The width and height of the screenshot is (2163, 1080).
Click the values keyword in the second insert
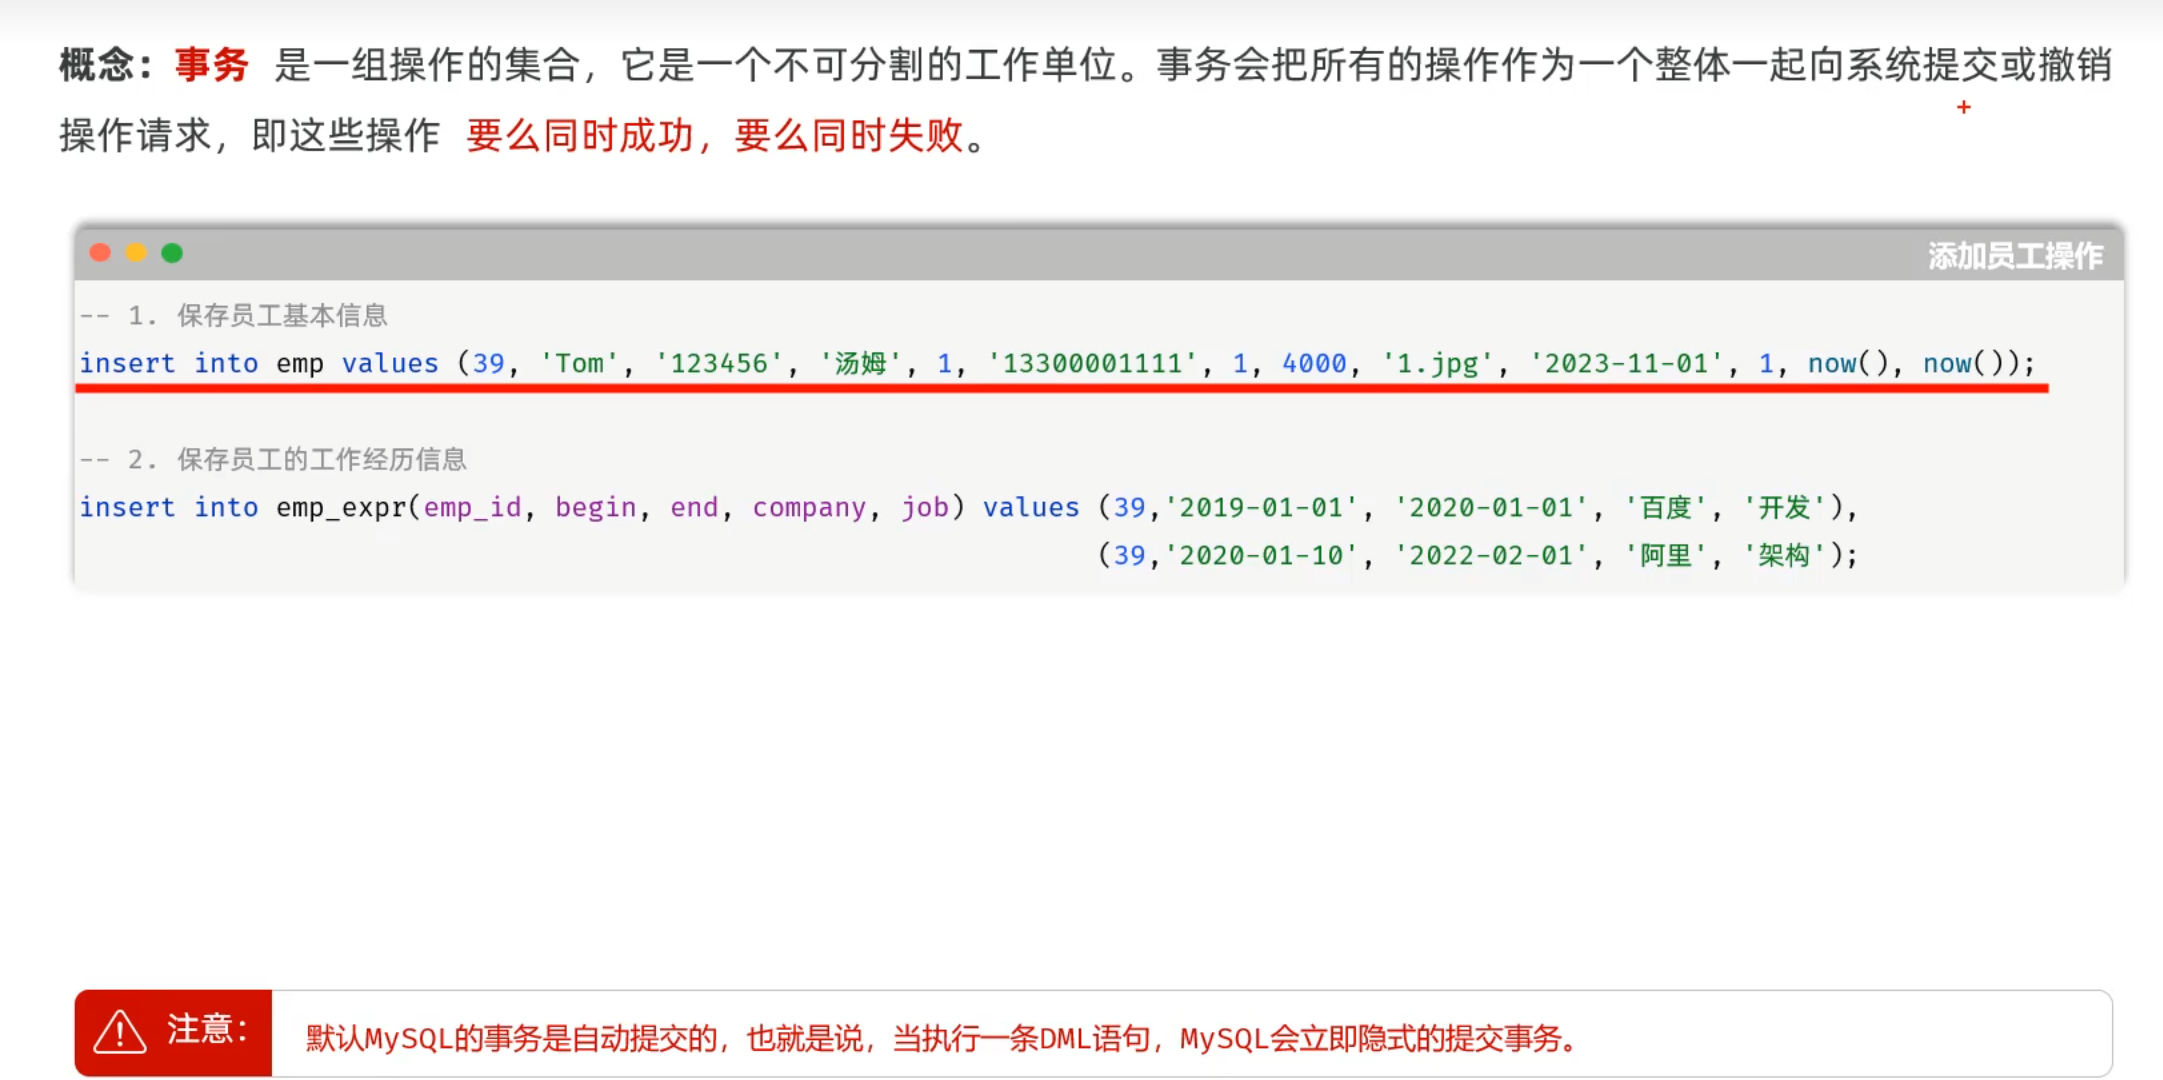click(x=1031, y=507)
